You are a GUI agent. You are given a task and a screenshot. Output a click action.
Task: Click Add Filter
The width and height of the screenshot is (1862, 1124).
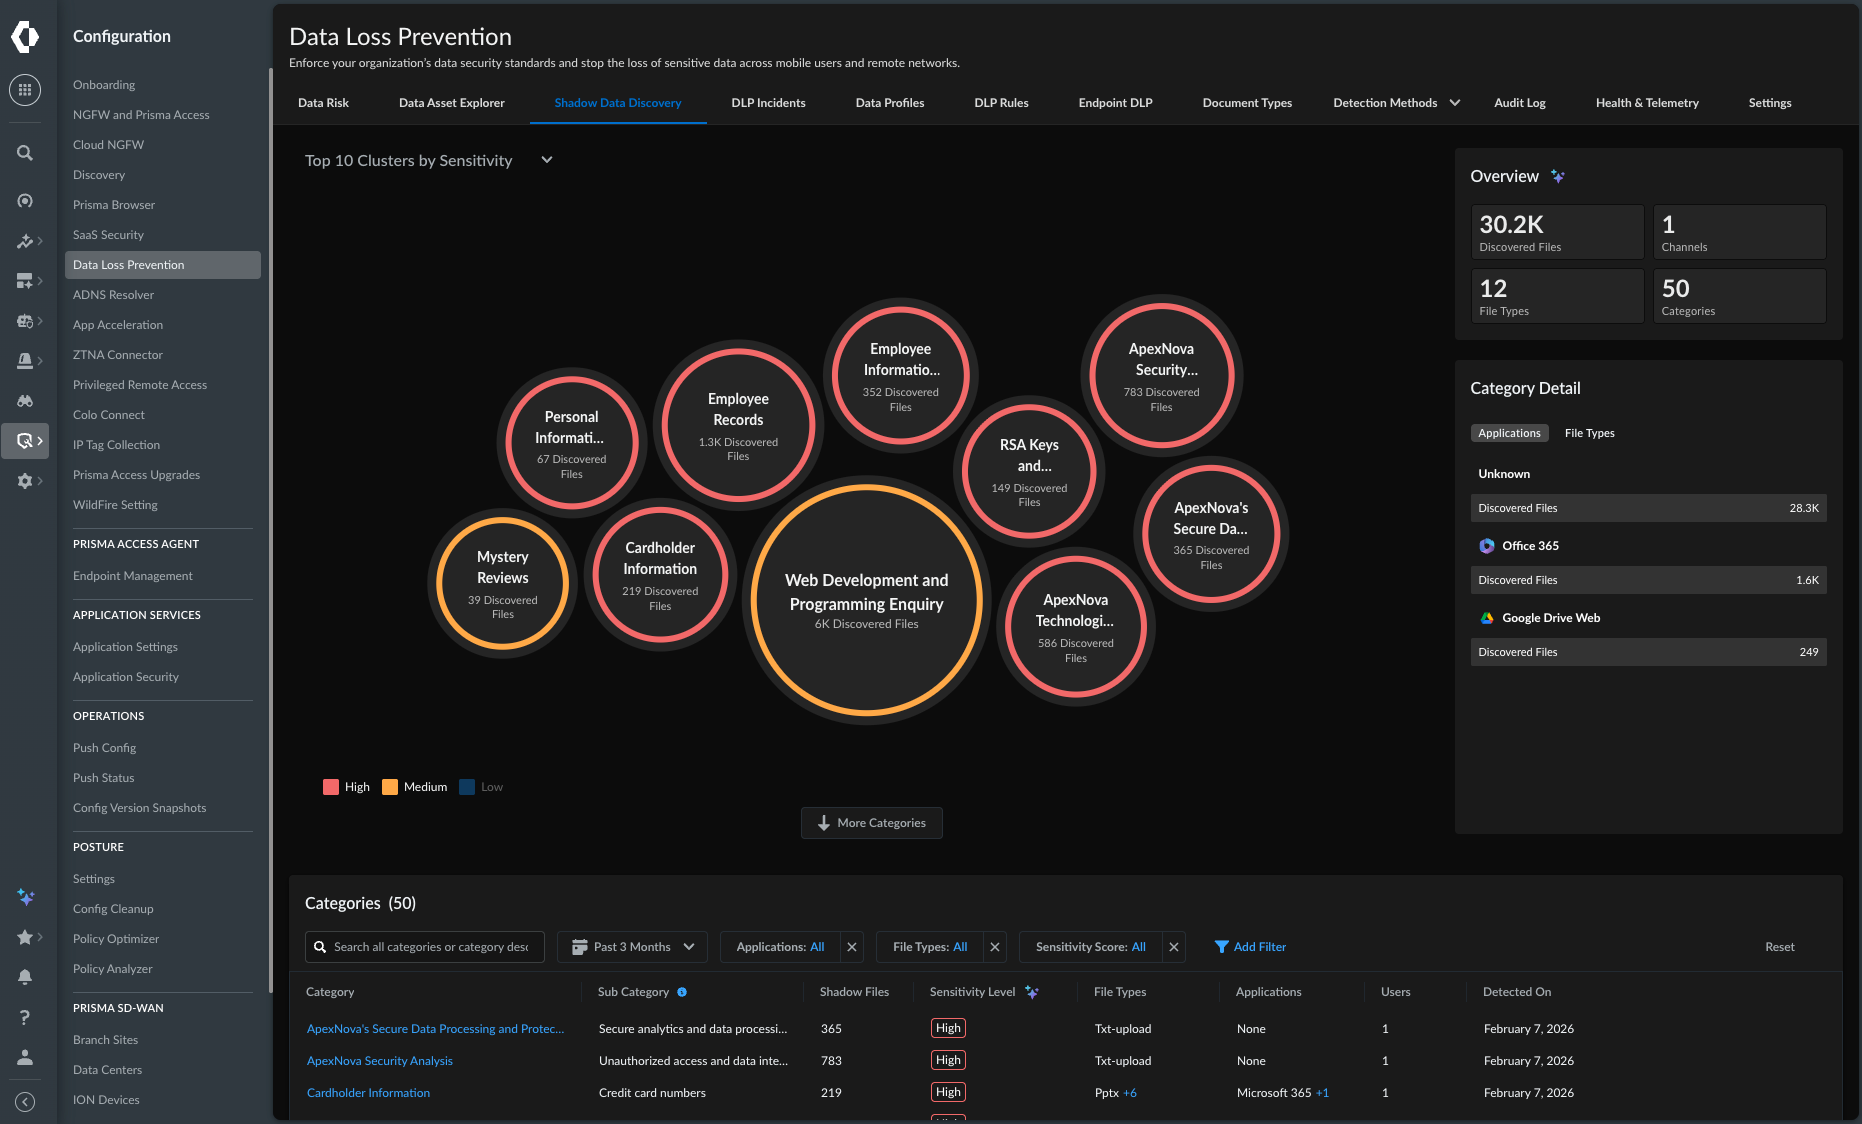(x=1250, y=947)
